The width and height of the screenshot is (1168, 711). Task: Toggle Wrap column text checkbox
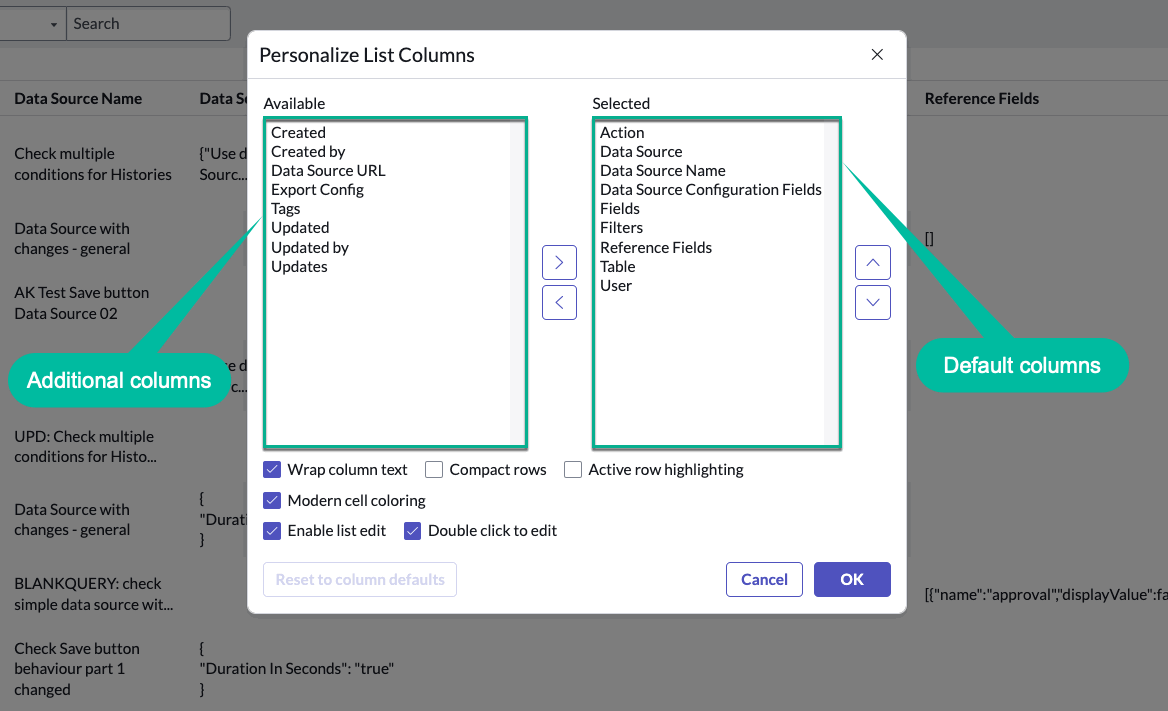pyautogui.click(x=272, y=469)
